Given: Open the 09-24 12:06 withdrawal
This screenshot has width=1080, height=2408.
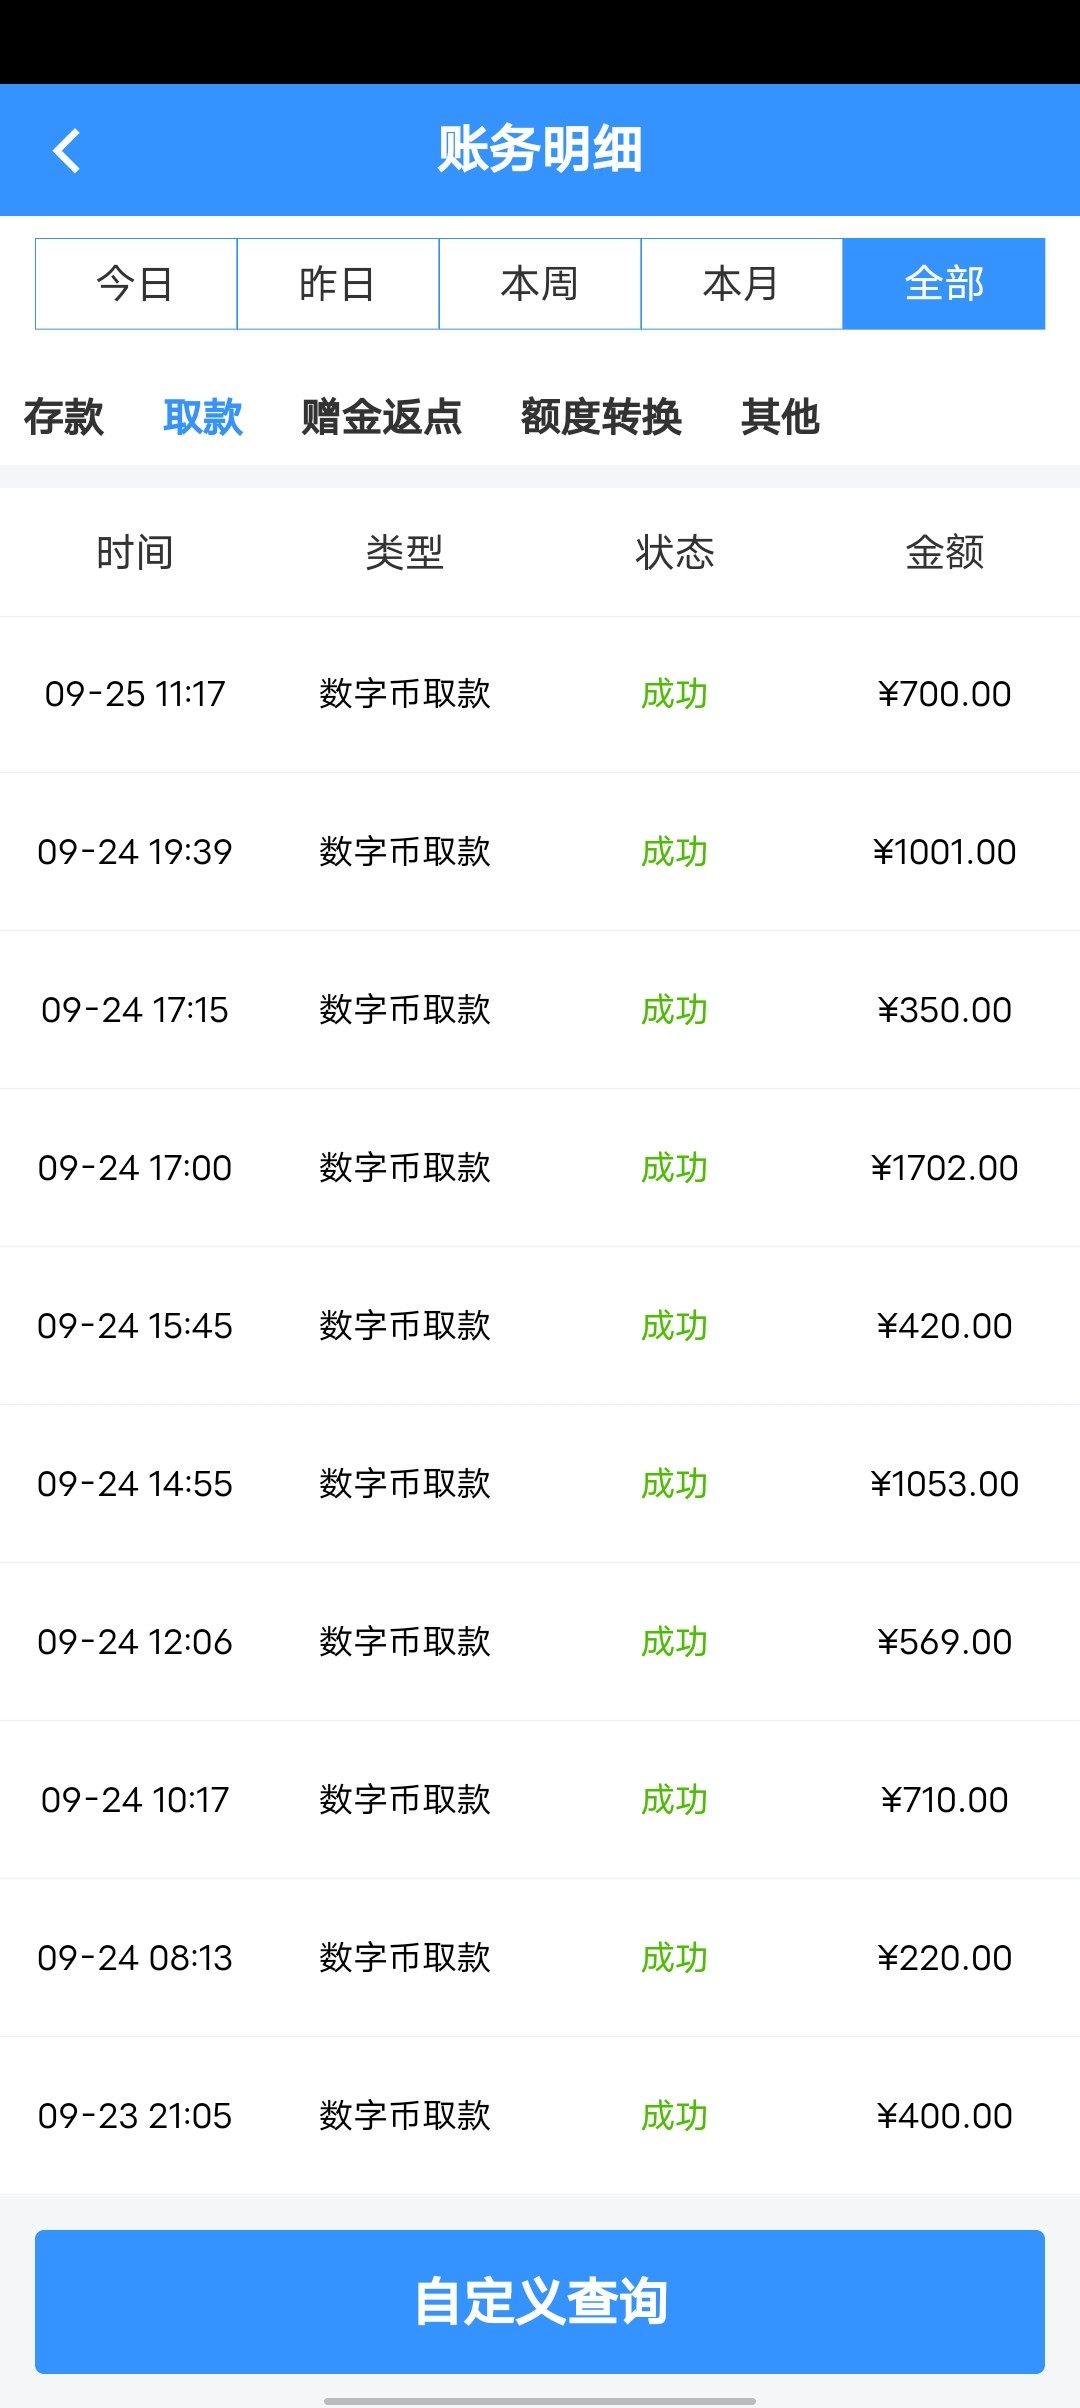Looking at the screenshot, I should (x=540, y=1642).
